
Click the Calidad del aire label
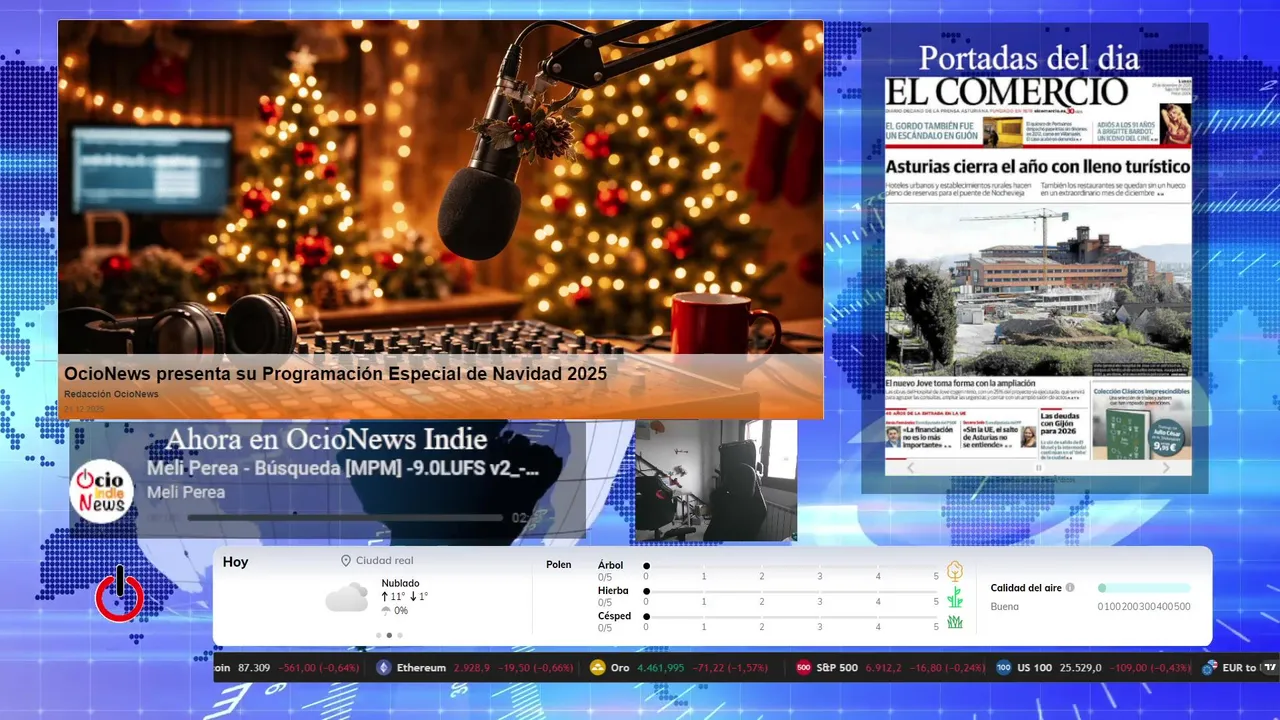tap(1026, 588)
